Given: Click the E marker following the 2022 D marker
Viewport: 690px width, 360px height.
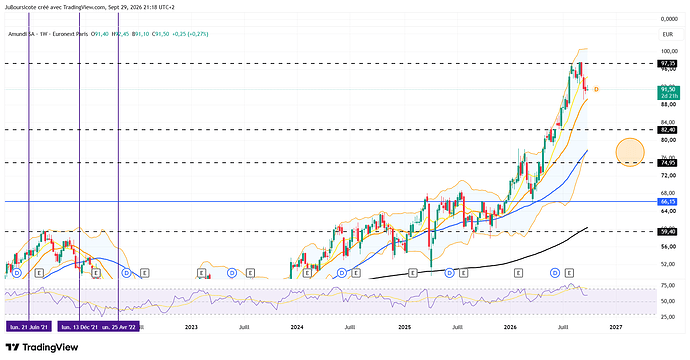Looking at the screenshot, I should pos(145,273).
